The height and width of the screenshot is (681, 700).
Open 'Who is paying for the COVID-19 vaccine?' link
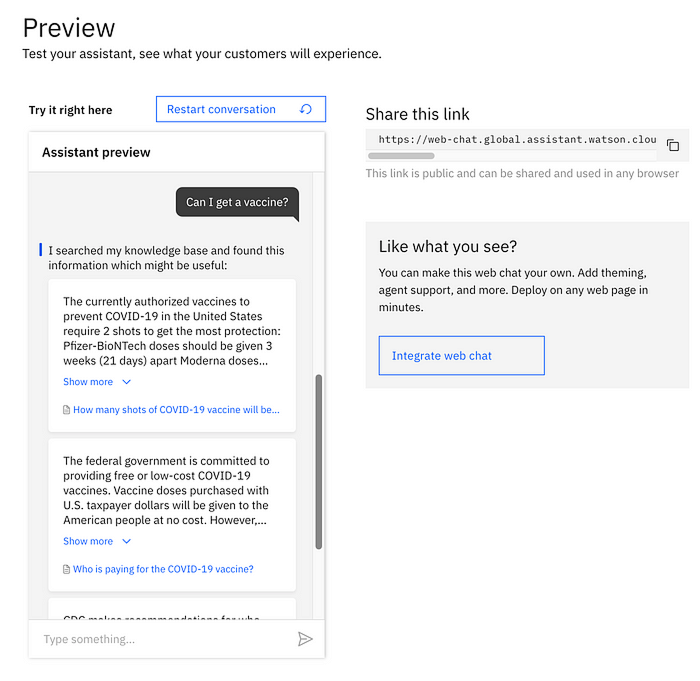(163, 569)
